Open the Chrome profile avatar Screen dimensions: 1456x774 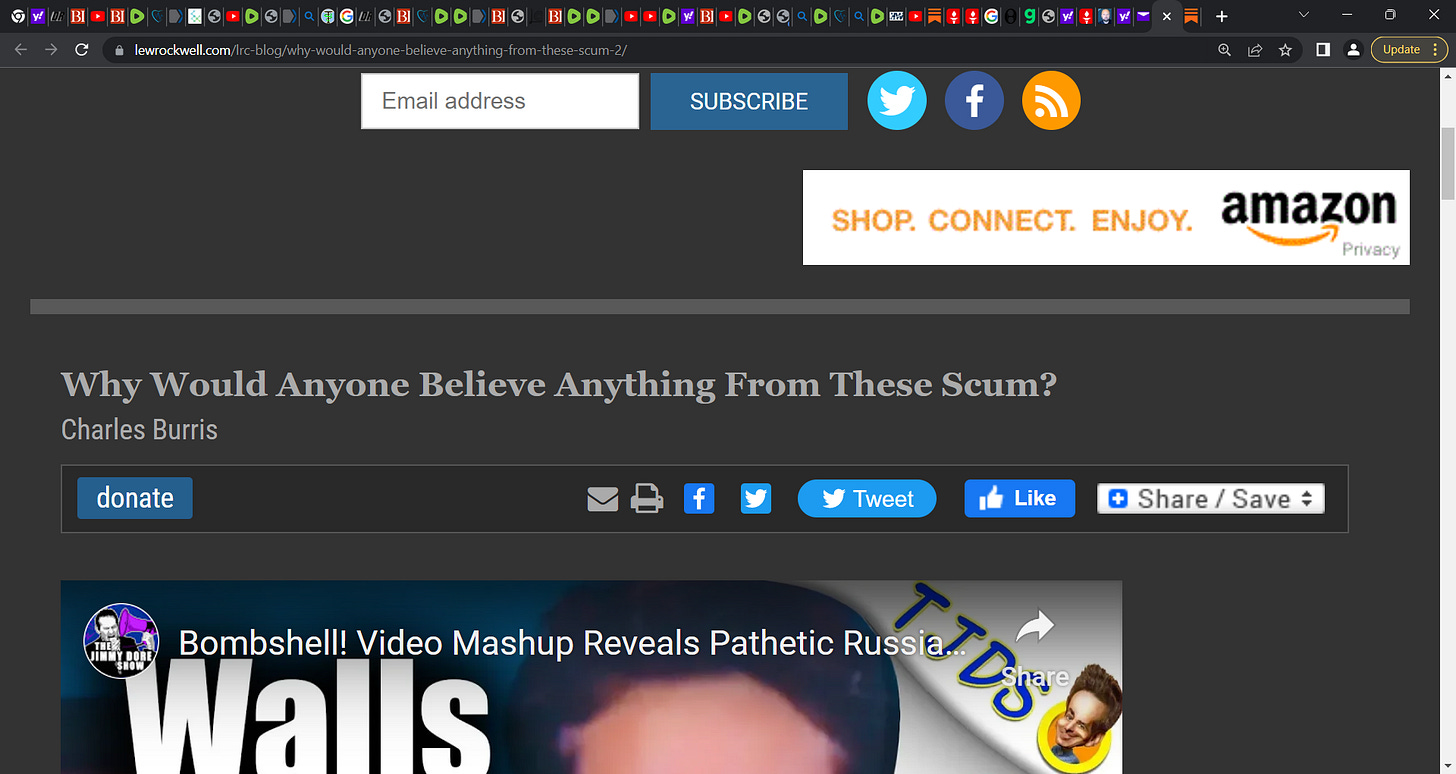1353,50
